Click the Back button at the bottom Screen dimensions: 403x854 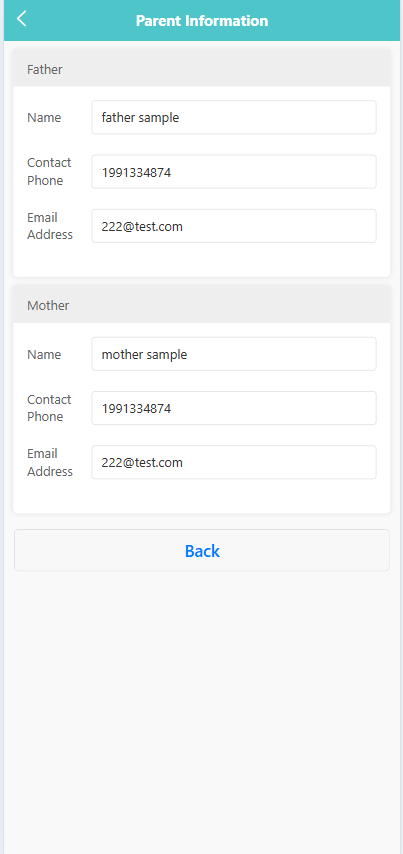[x=202, y=550]
